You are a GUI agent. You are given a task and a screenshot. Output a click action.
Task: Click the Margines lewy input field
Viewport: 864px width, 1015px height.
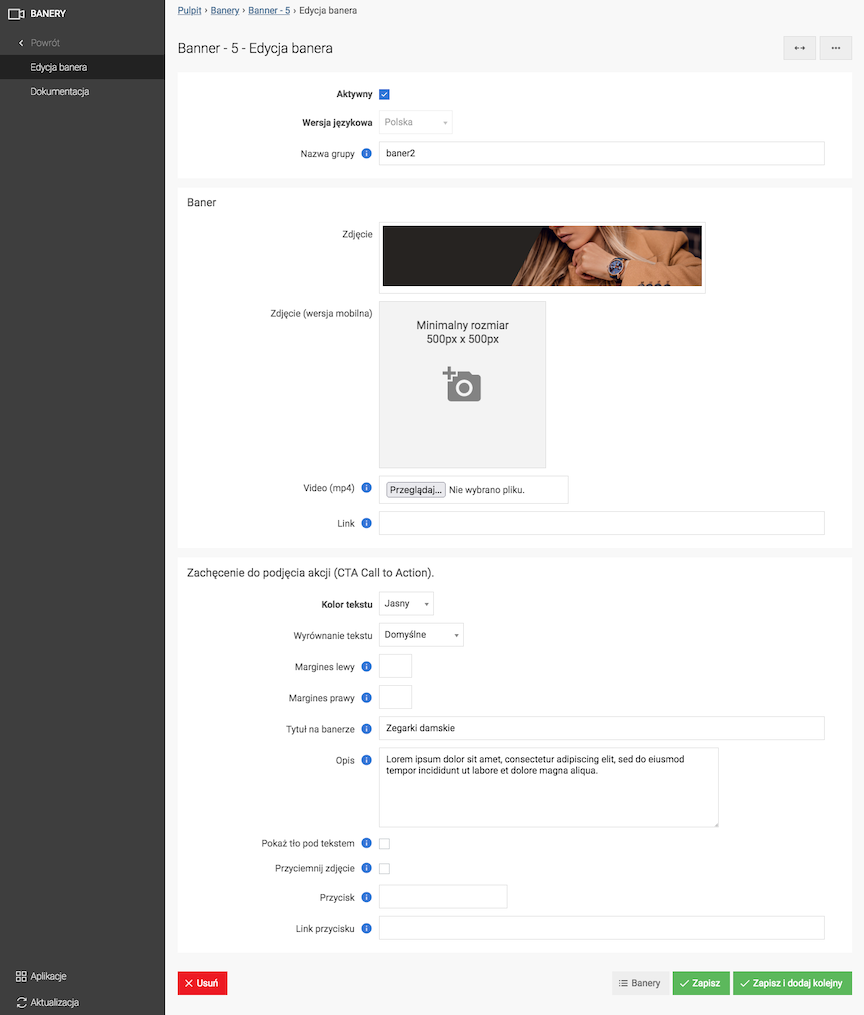pyautogui.click(x=395, y=665)
